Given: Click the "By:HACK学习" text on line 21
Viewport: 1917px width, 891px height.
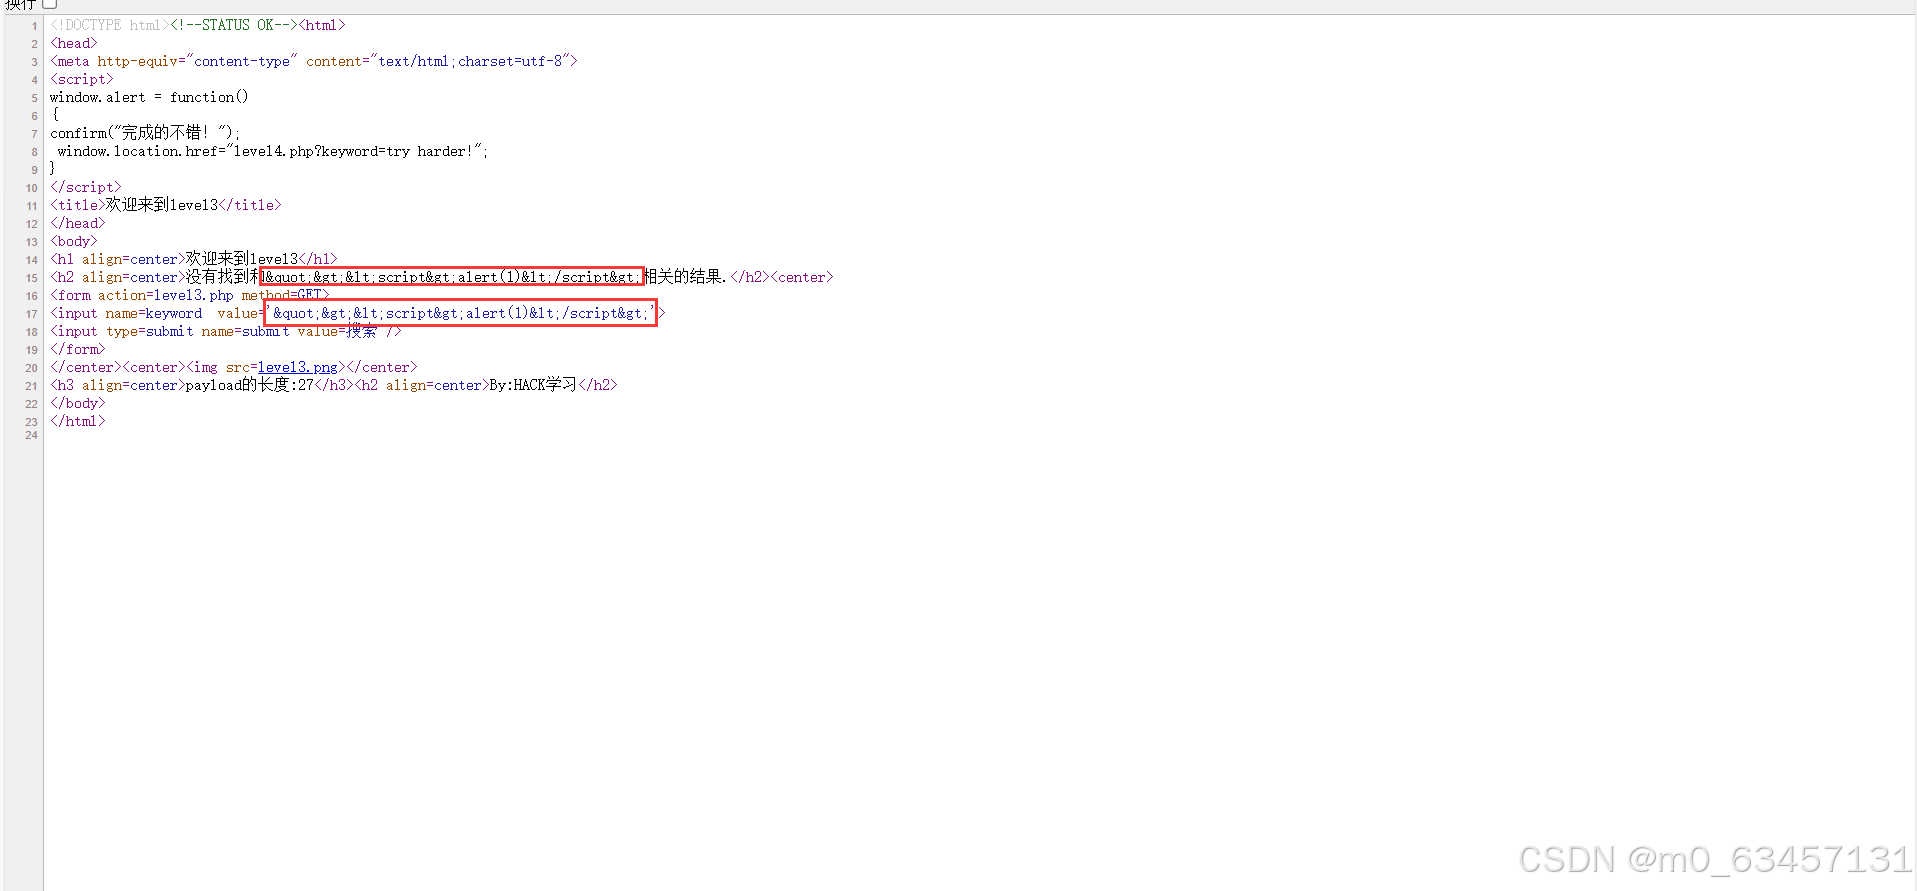Looking at the screenshot, I should coord(533,385).
